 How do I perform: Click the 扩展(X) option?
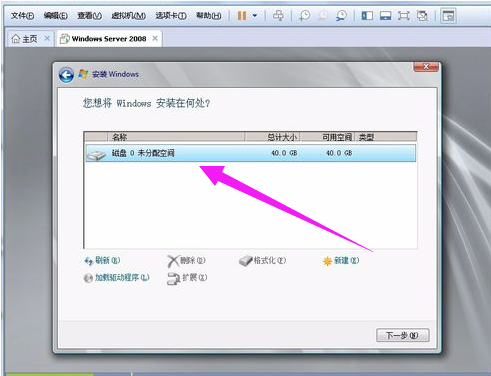click(187, 278)
